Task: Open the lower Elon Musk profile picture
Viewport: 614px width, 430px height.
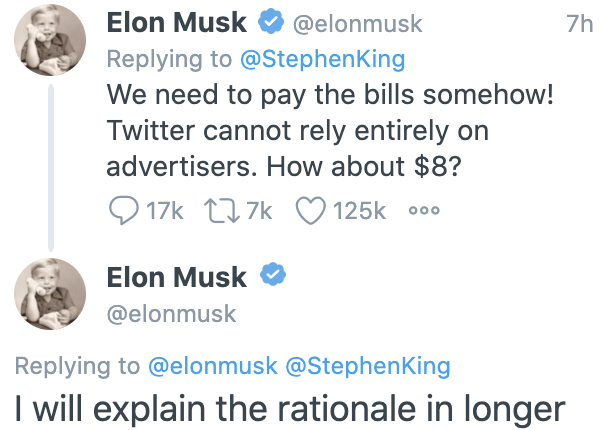Action: (49, 293)
